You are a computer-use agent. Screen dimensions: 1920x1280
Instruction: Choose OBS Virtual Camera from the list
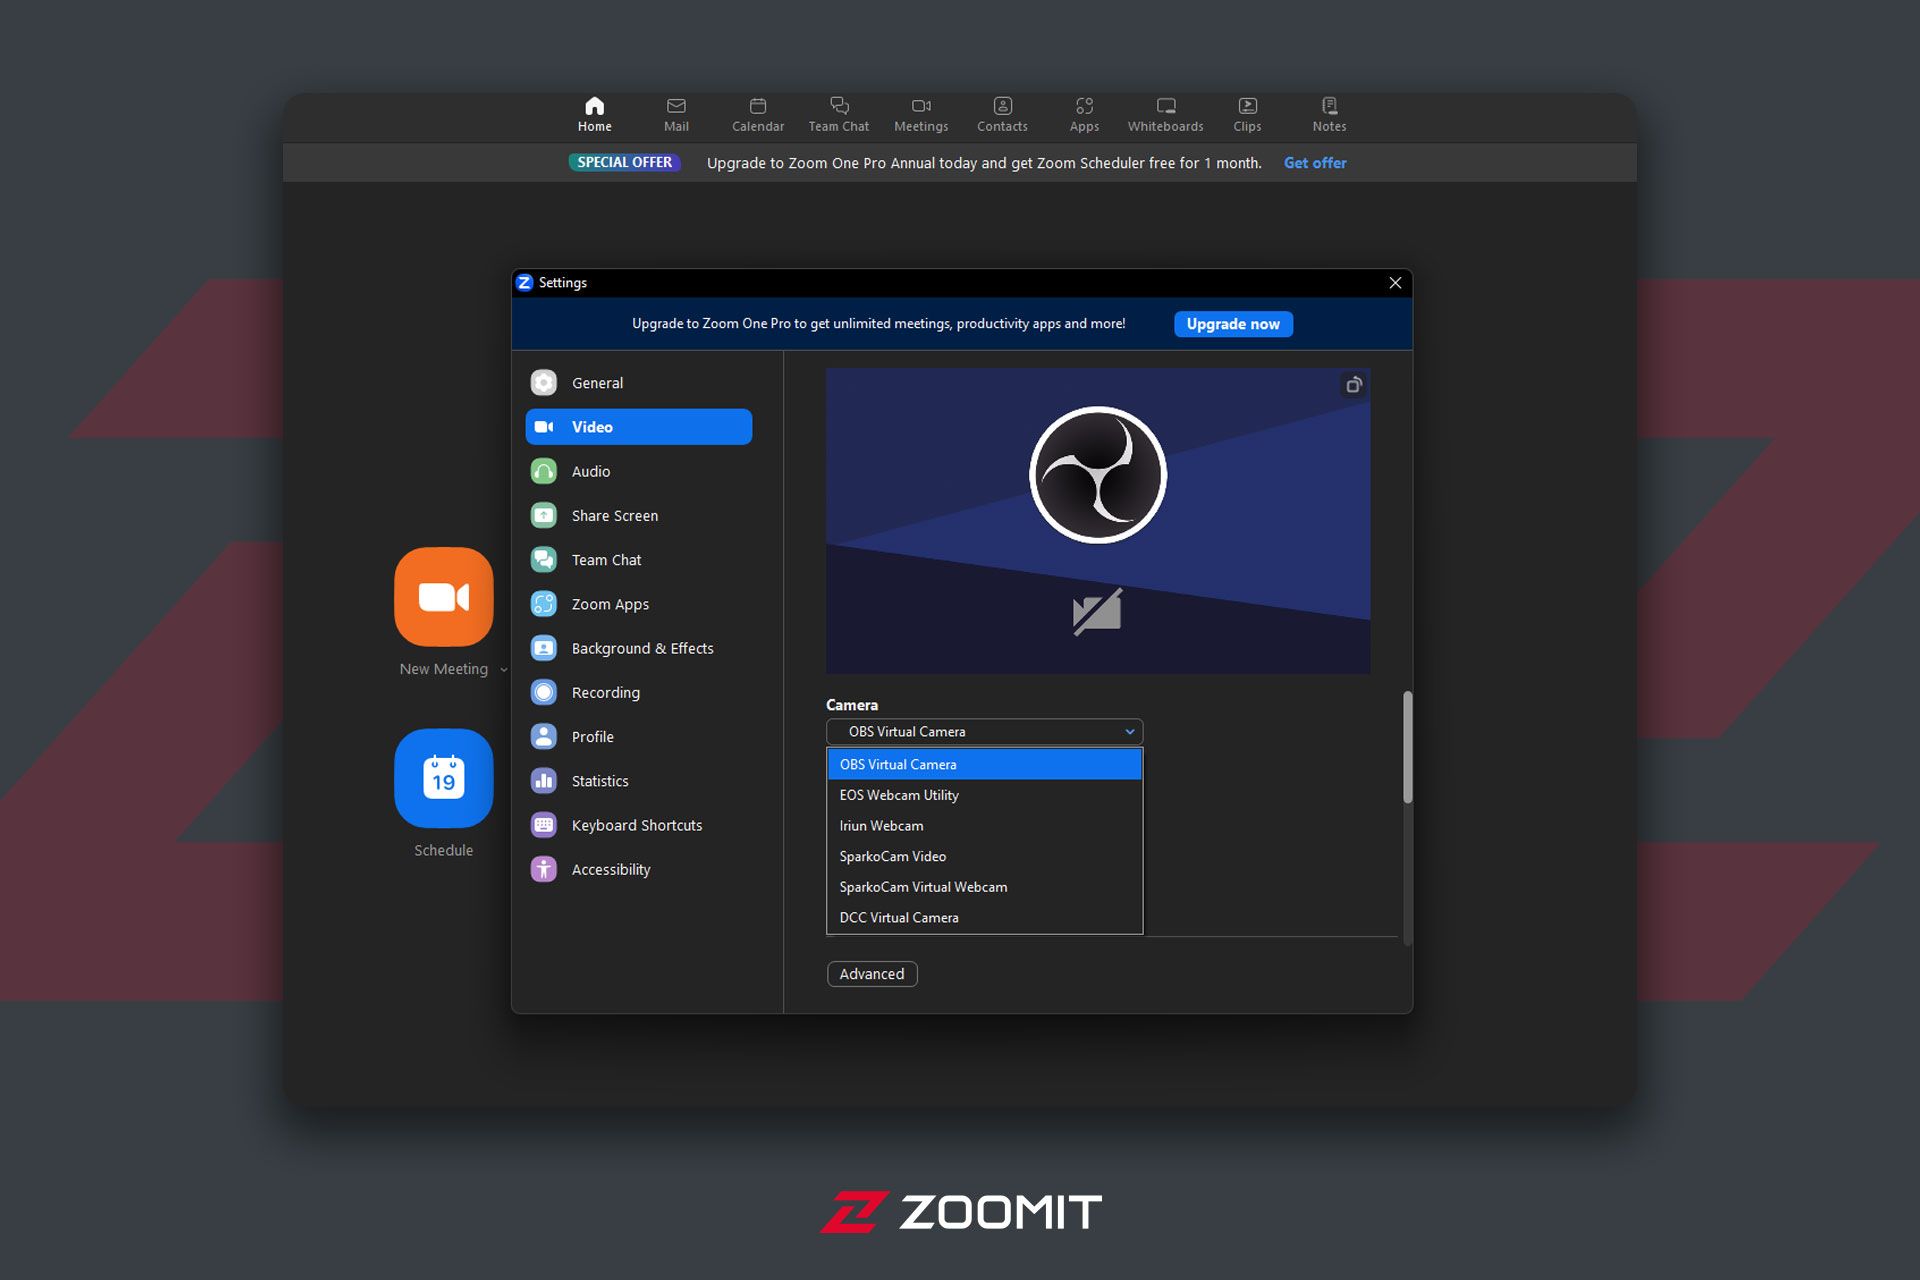[984, 764]
